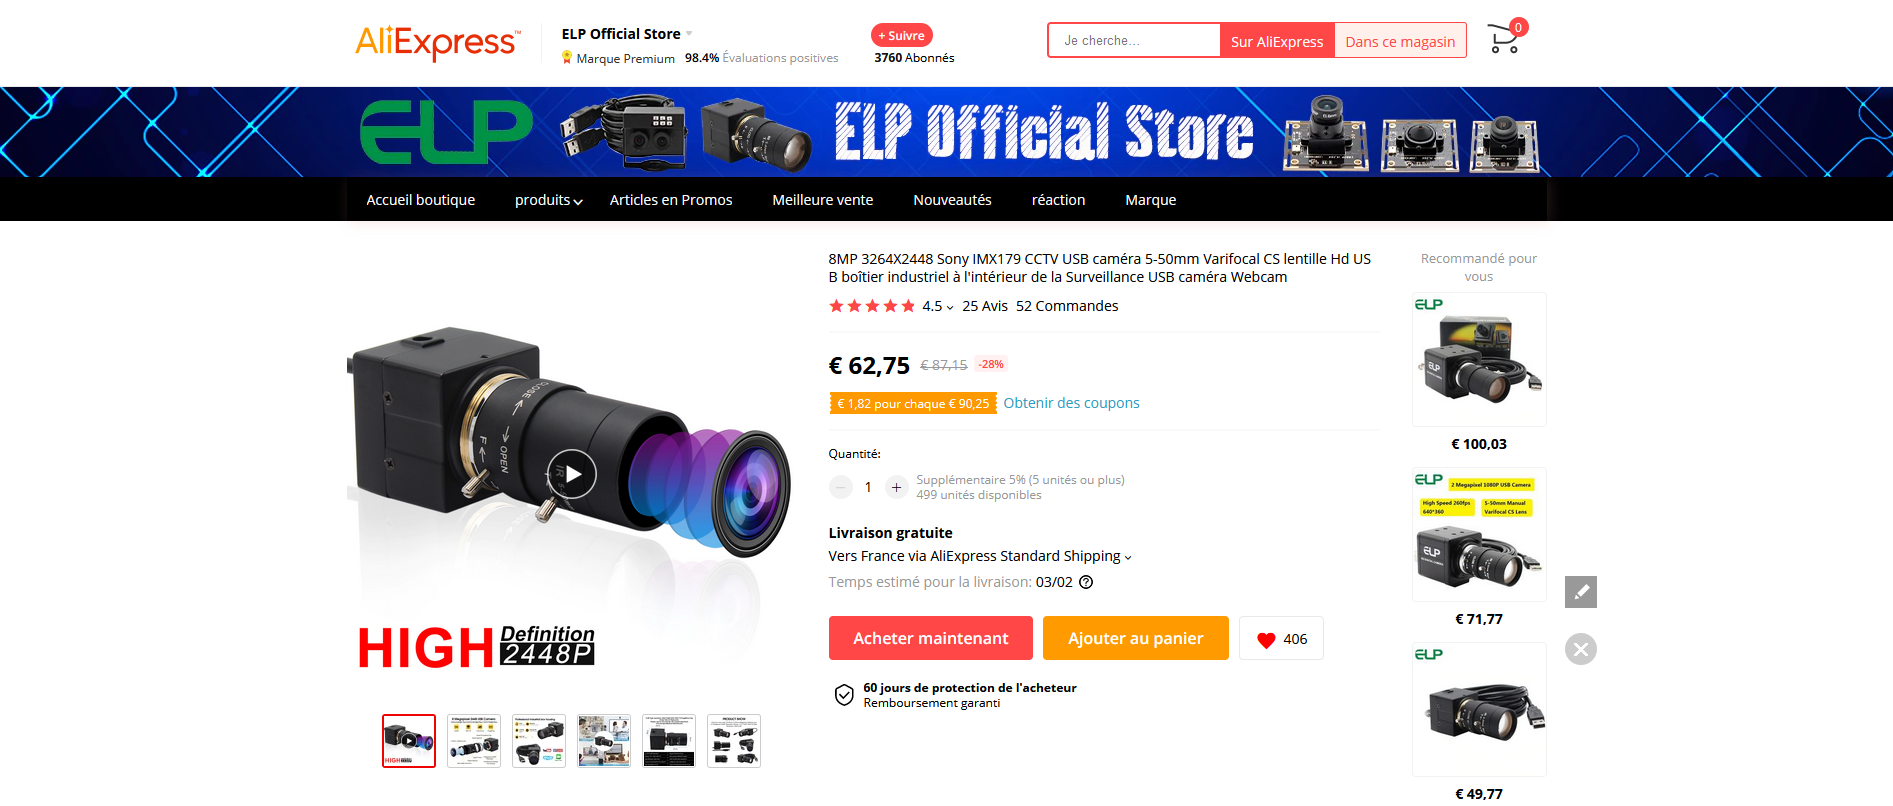Open the ELP Official Store dropdown arrow
This screenshot has width=1893, height=806.
(x=689, y=34)
